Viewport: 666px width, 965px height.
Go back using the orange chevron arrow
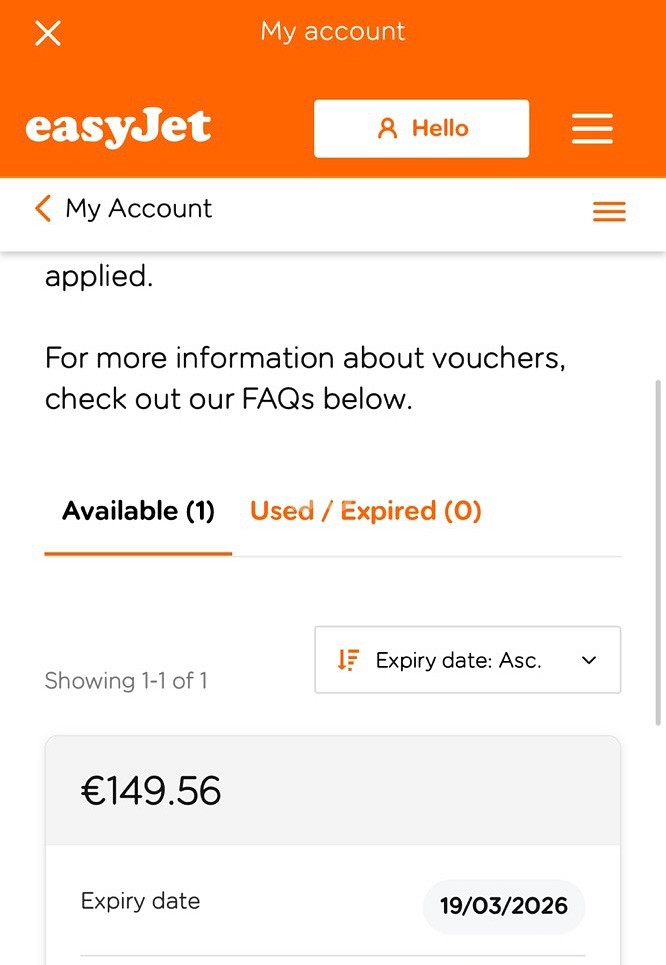point(43,208)
